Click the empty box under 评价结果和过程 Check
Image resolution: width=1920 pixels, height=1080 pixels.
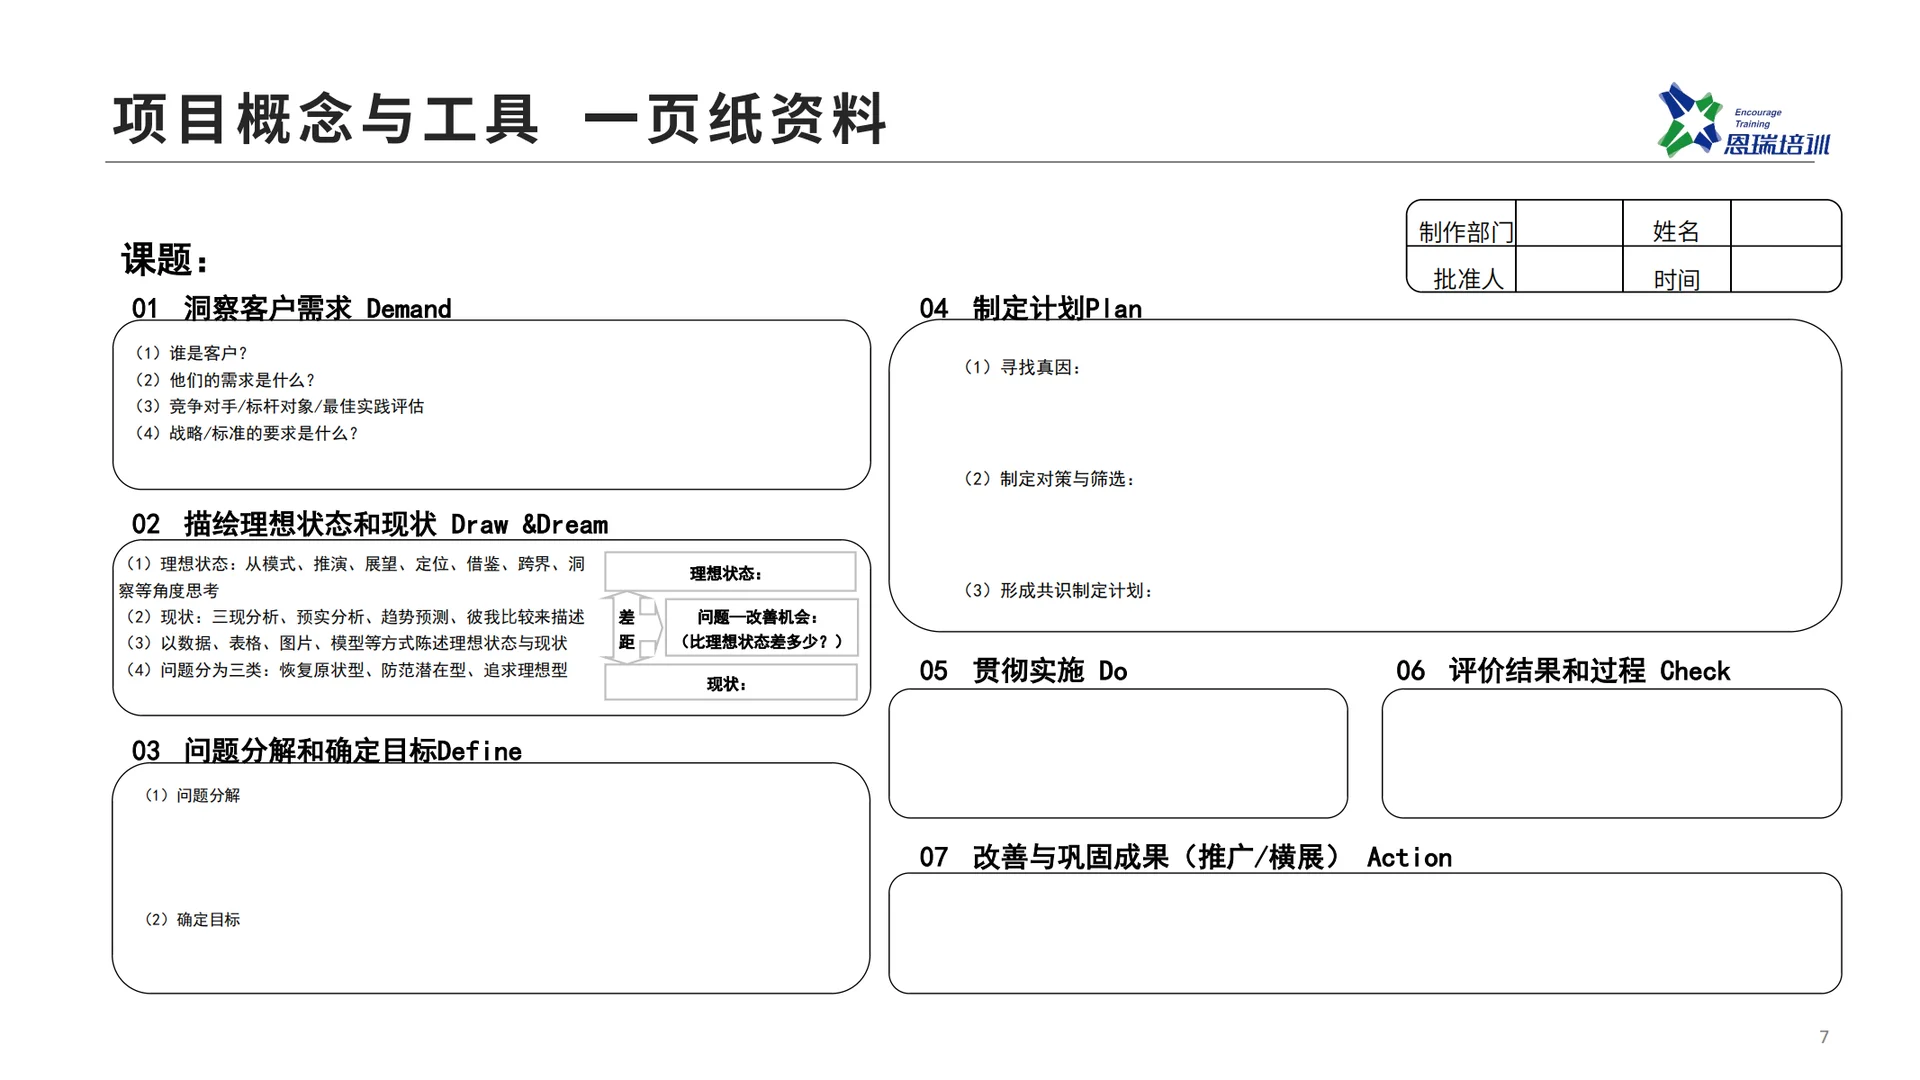[x=1611, y=753]
